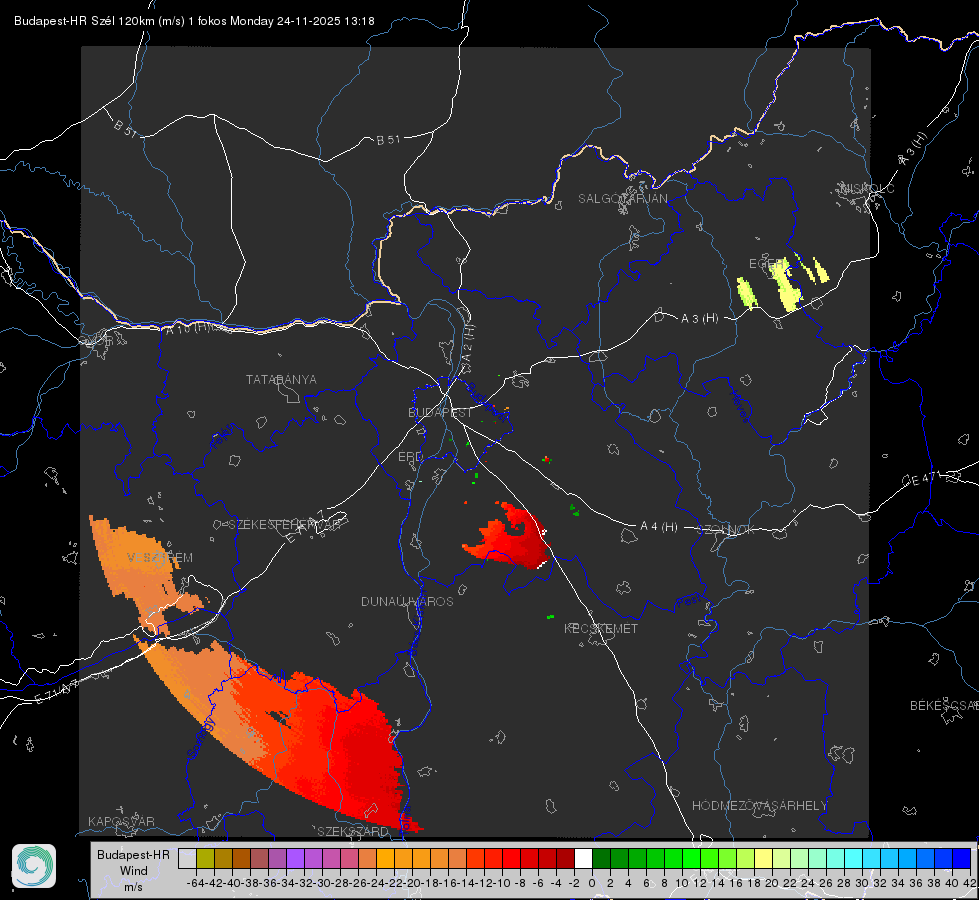The image size is (979, 900).
Task: Click the blue 'Somogy' county label
Action: point(201,739)
